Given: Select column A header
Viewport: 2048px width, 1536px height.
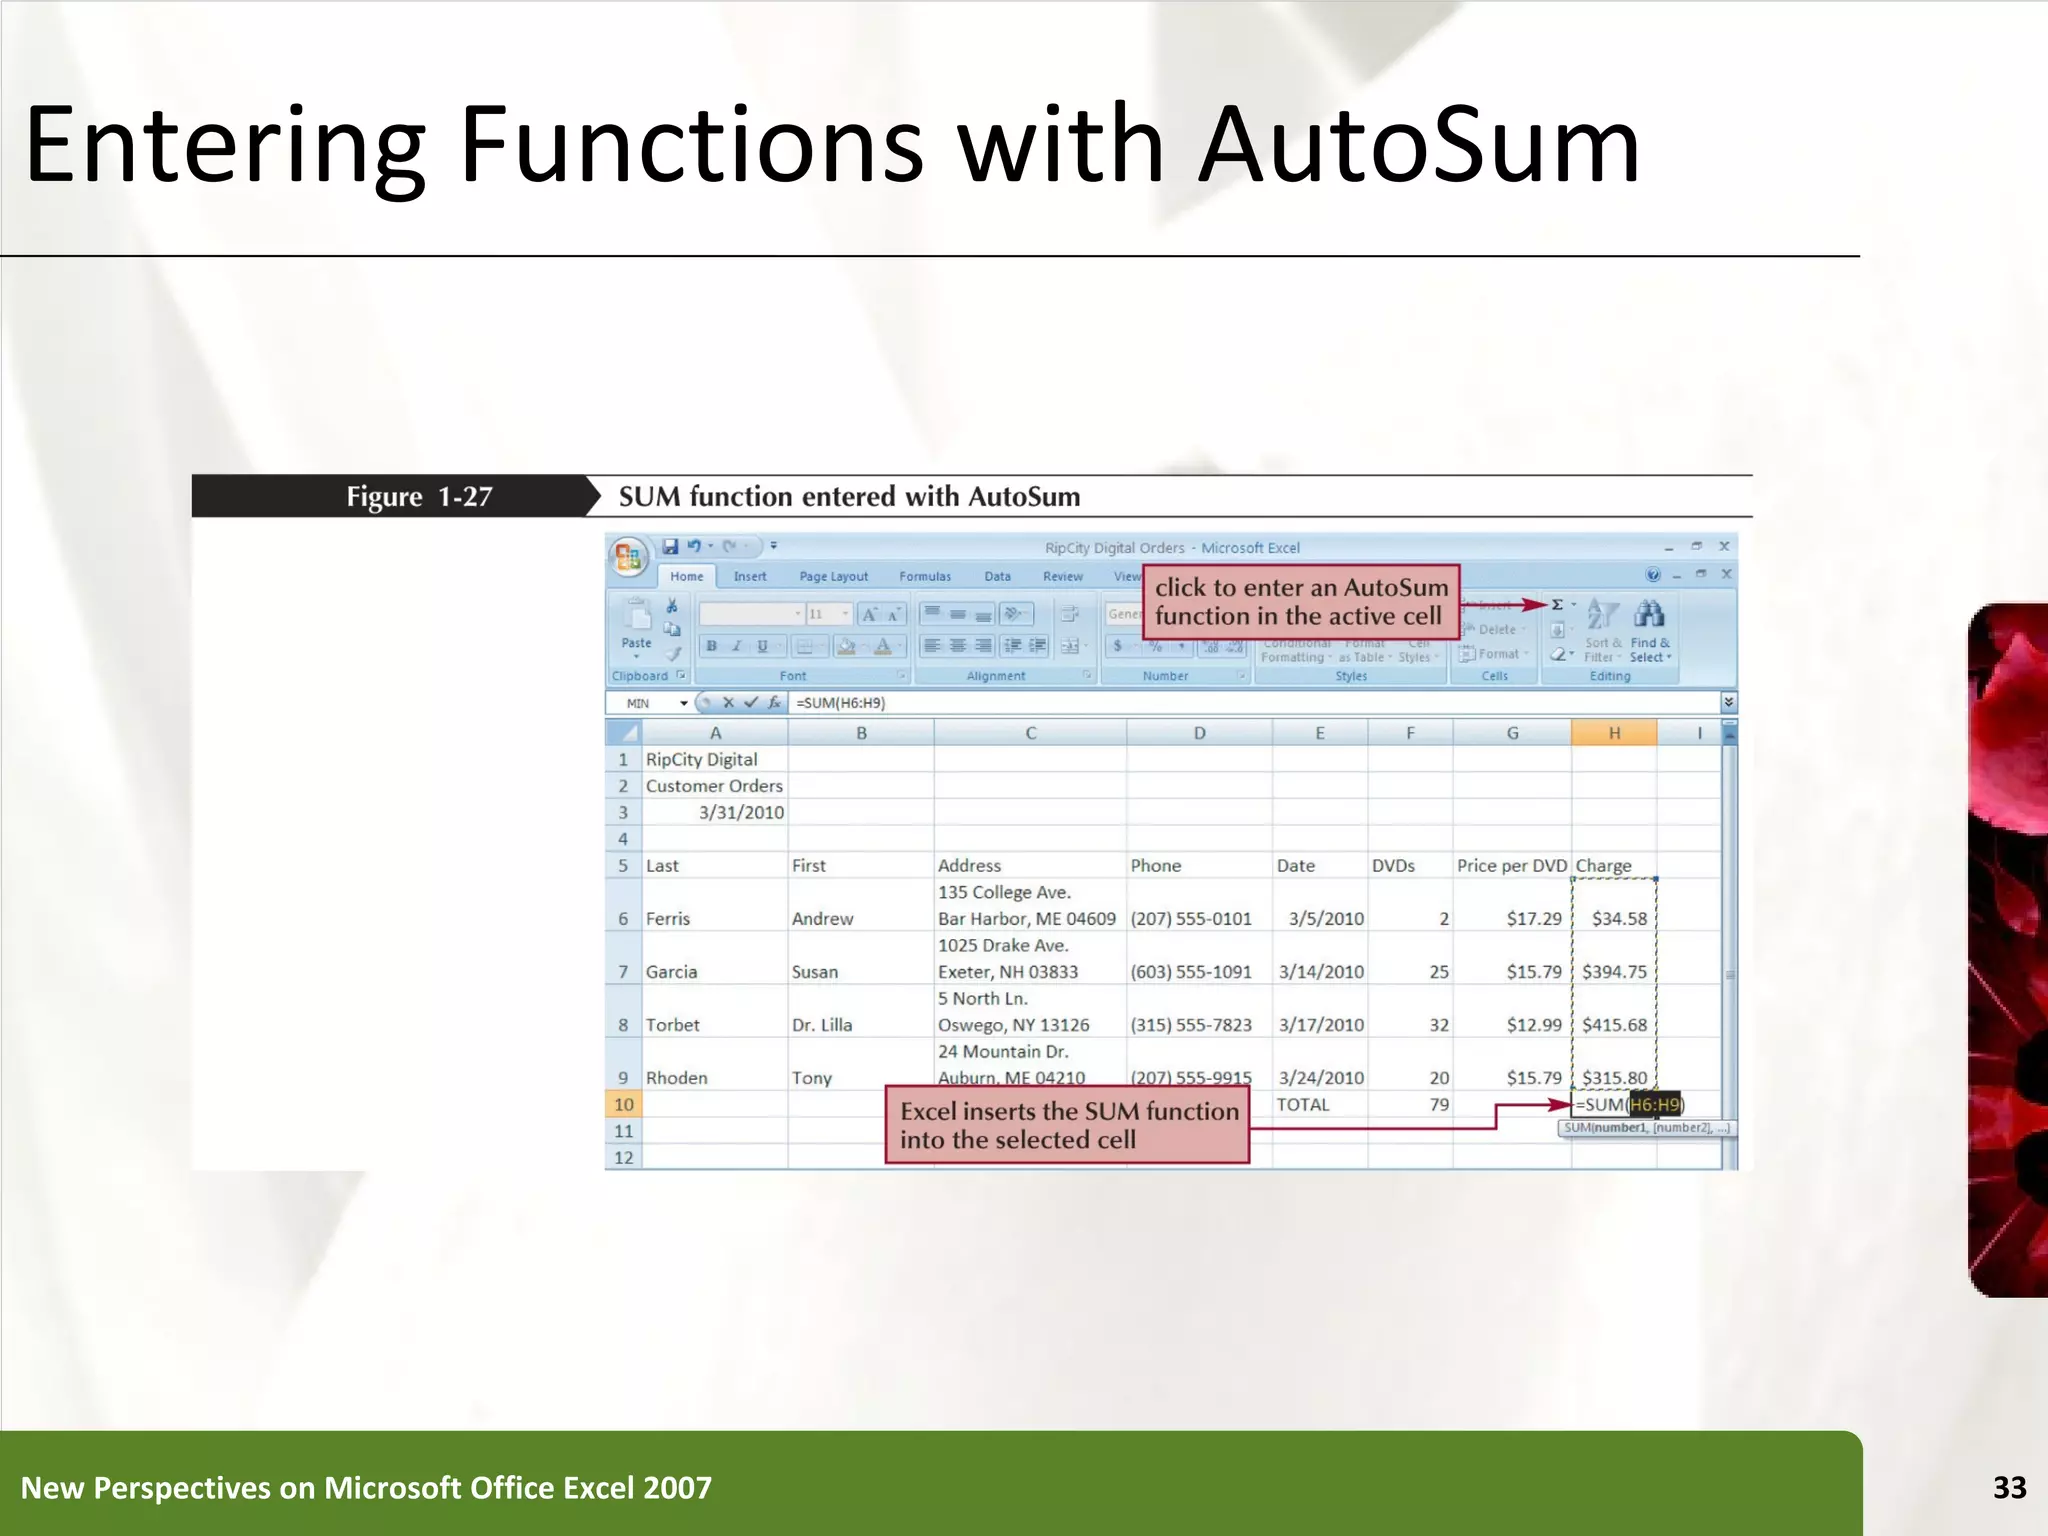Looking at the screenshot, I should click(715, 733).
